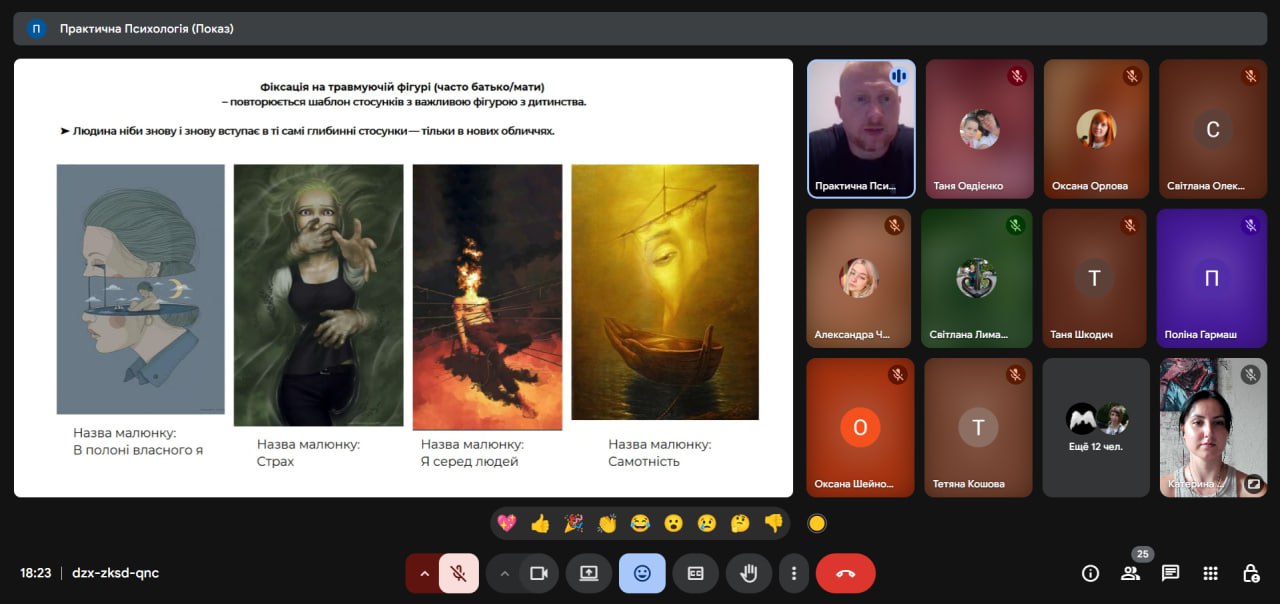Screen dimensions: 1280x604
Task: Open the three-dot more options menu
Action: pyautogui.click(x=794, y=573)
